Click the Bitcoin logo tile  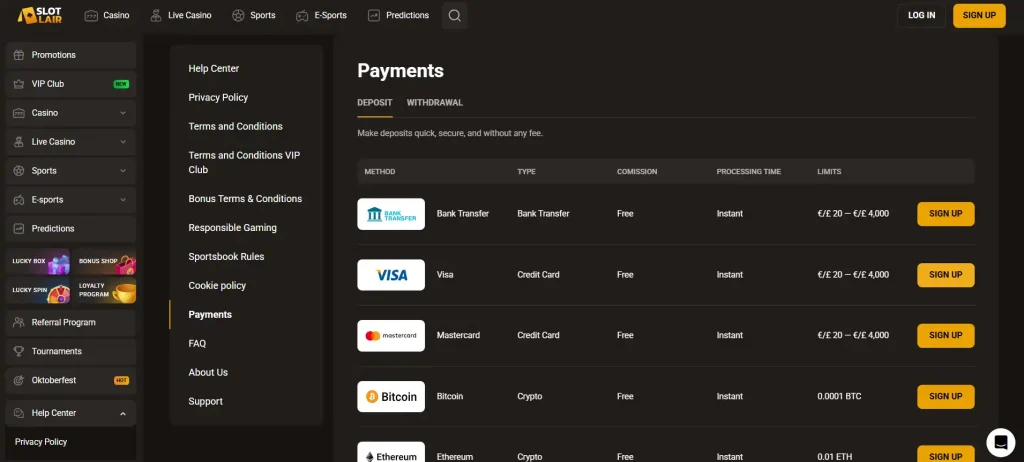(391, 396)
